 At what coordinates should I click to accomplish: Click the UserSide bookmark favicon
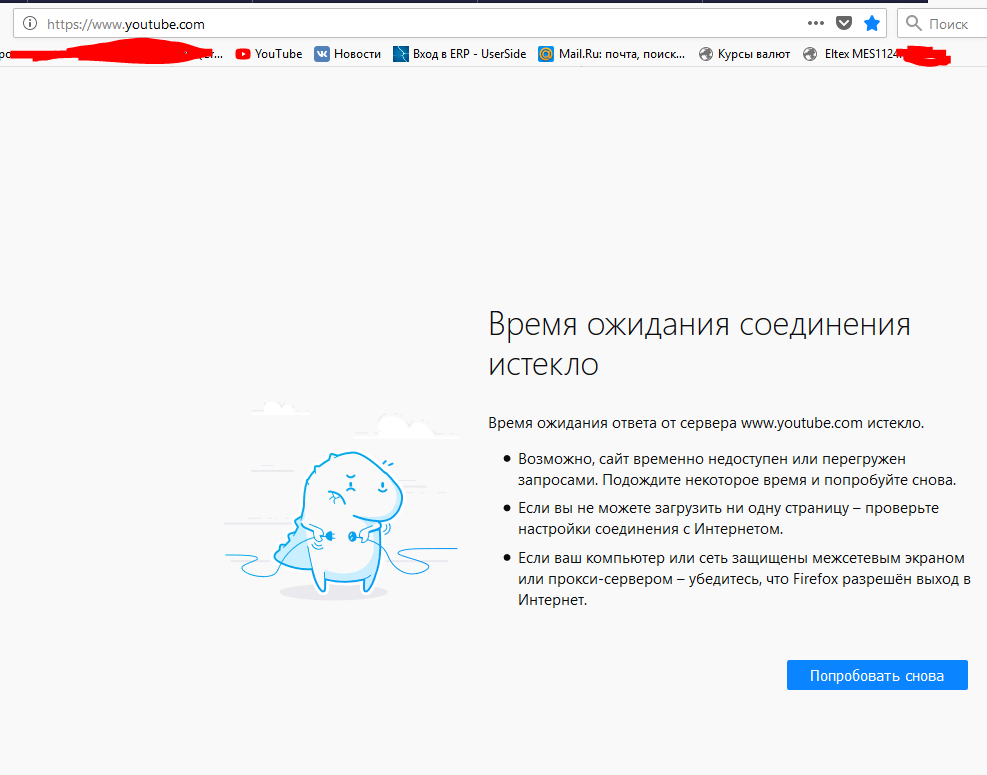400,54
